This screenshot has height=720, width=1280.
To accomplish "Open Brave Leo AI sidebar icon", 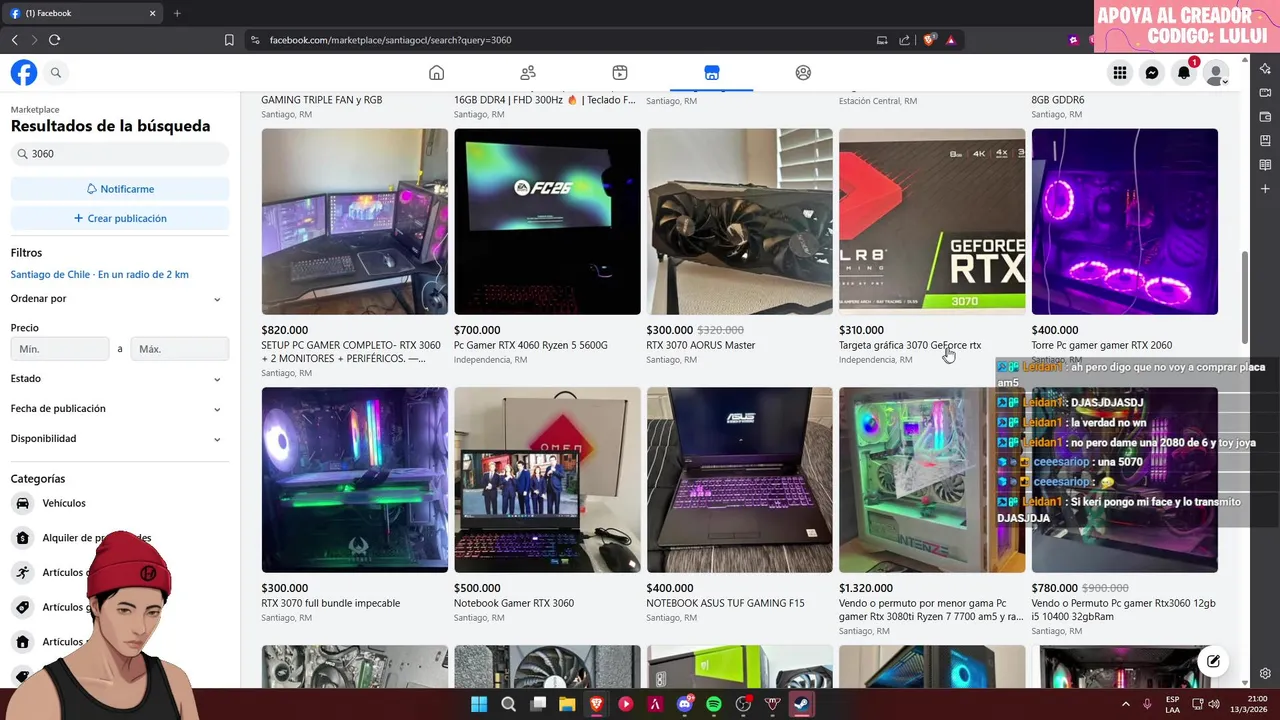I will coord(1265,69).
